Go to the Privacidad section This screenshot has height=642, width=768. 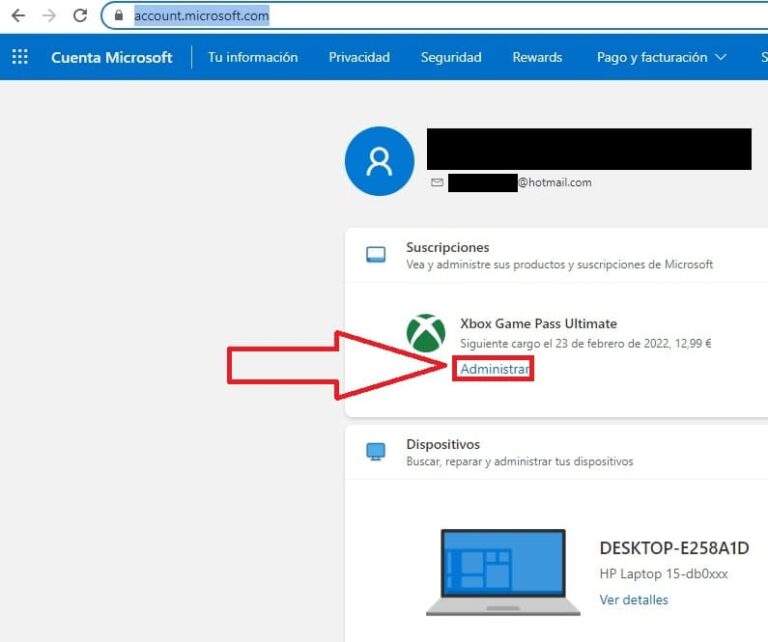(359, 57)
